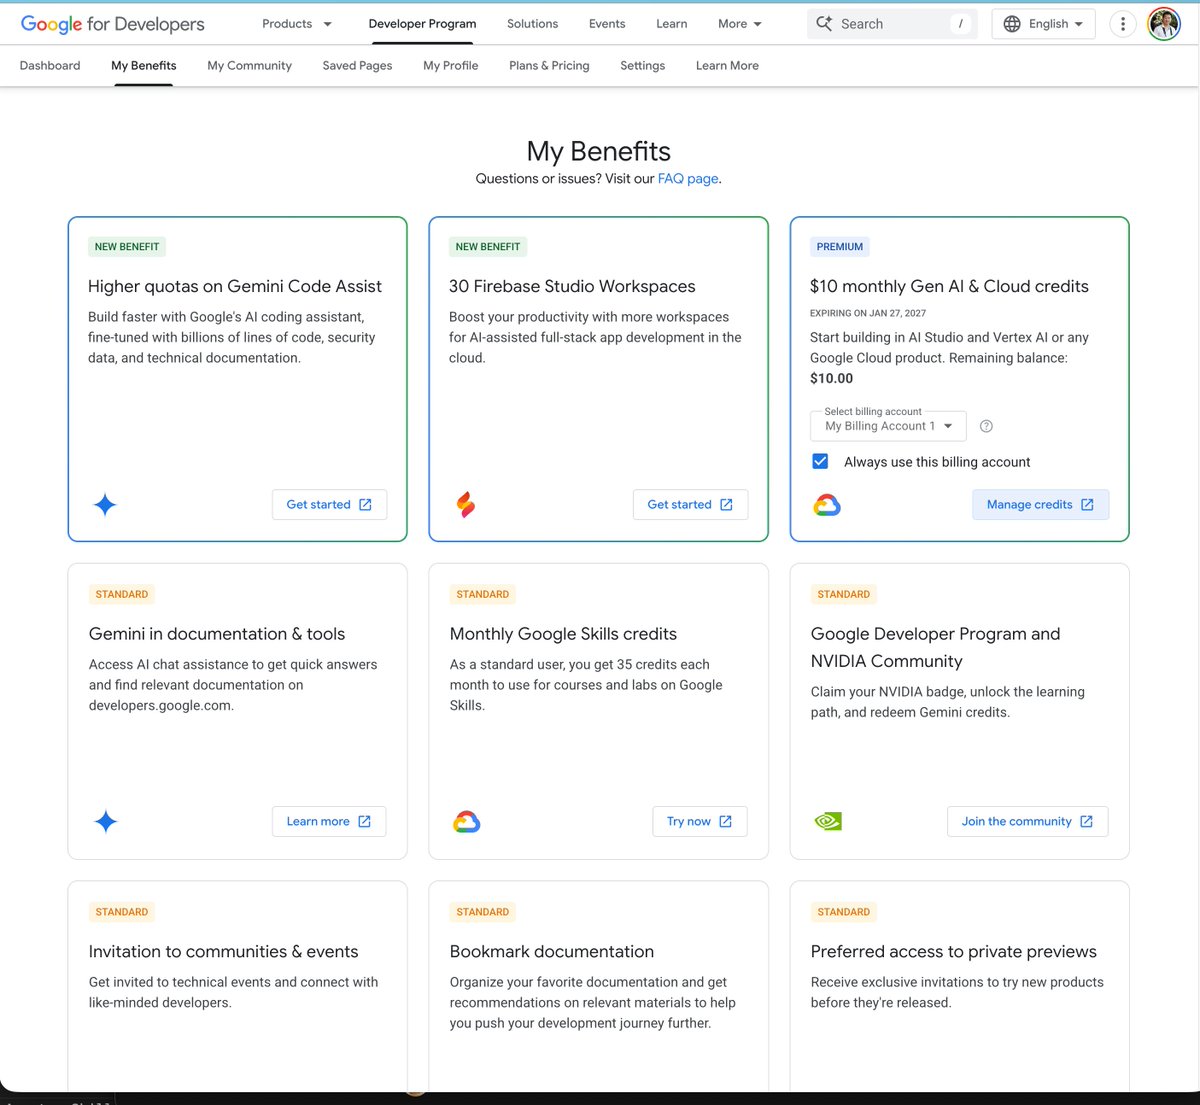
Task: Click the user profile avatar
Action: (1163, 24)
